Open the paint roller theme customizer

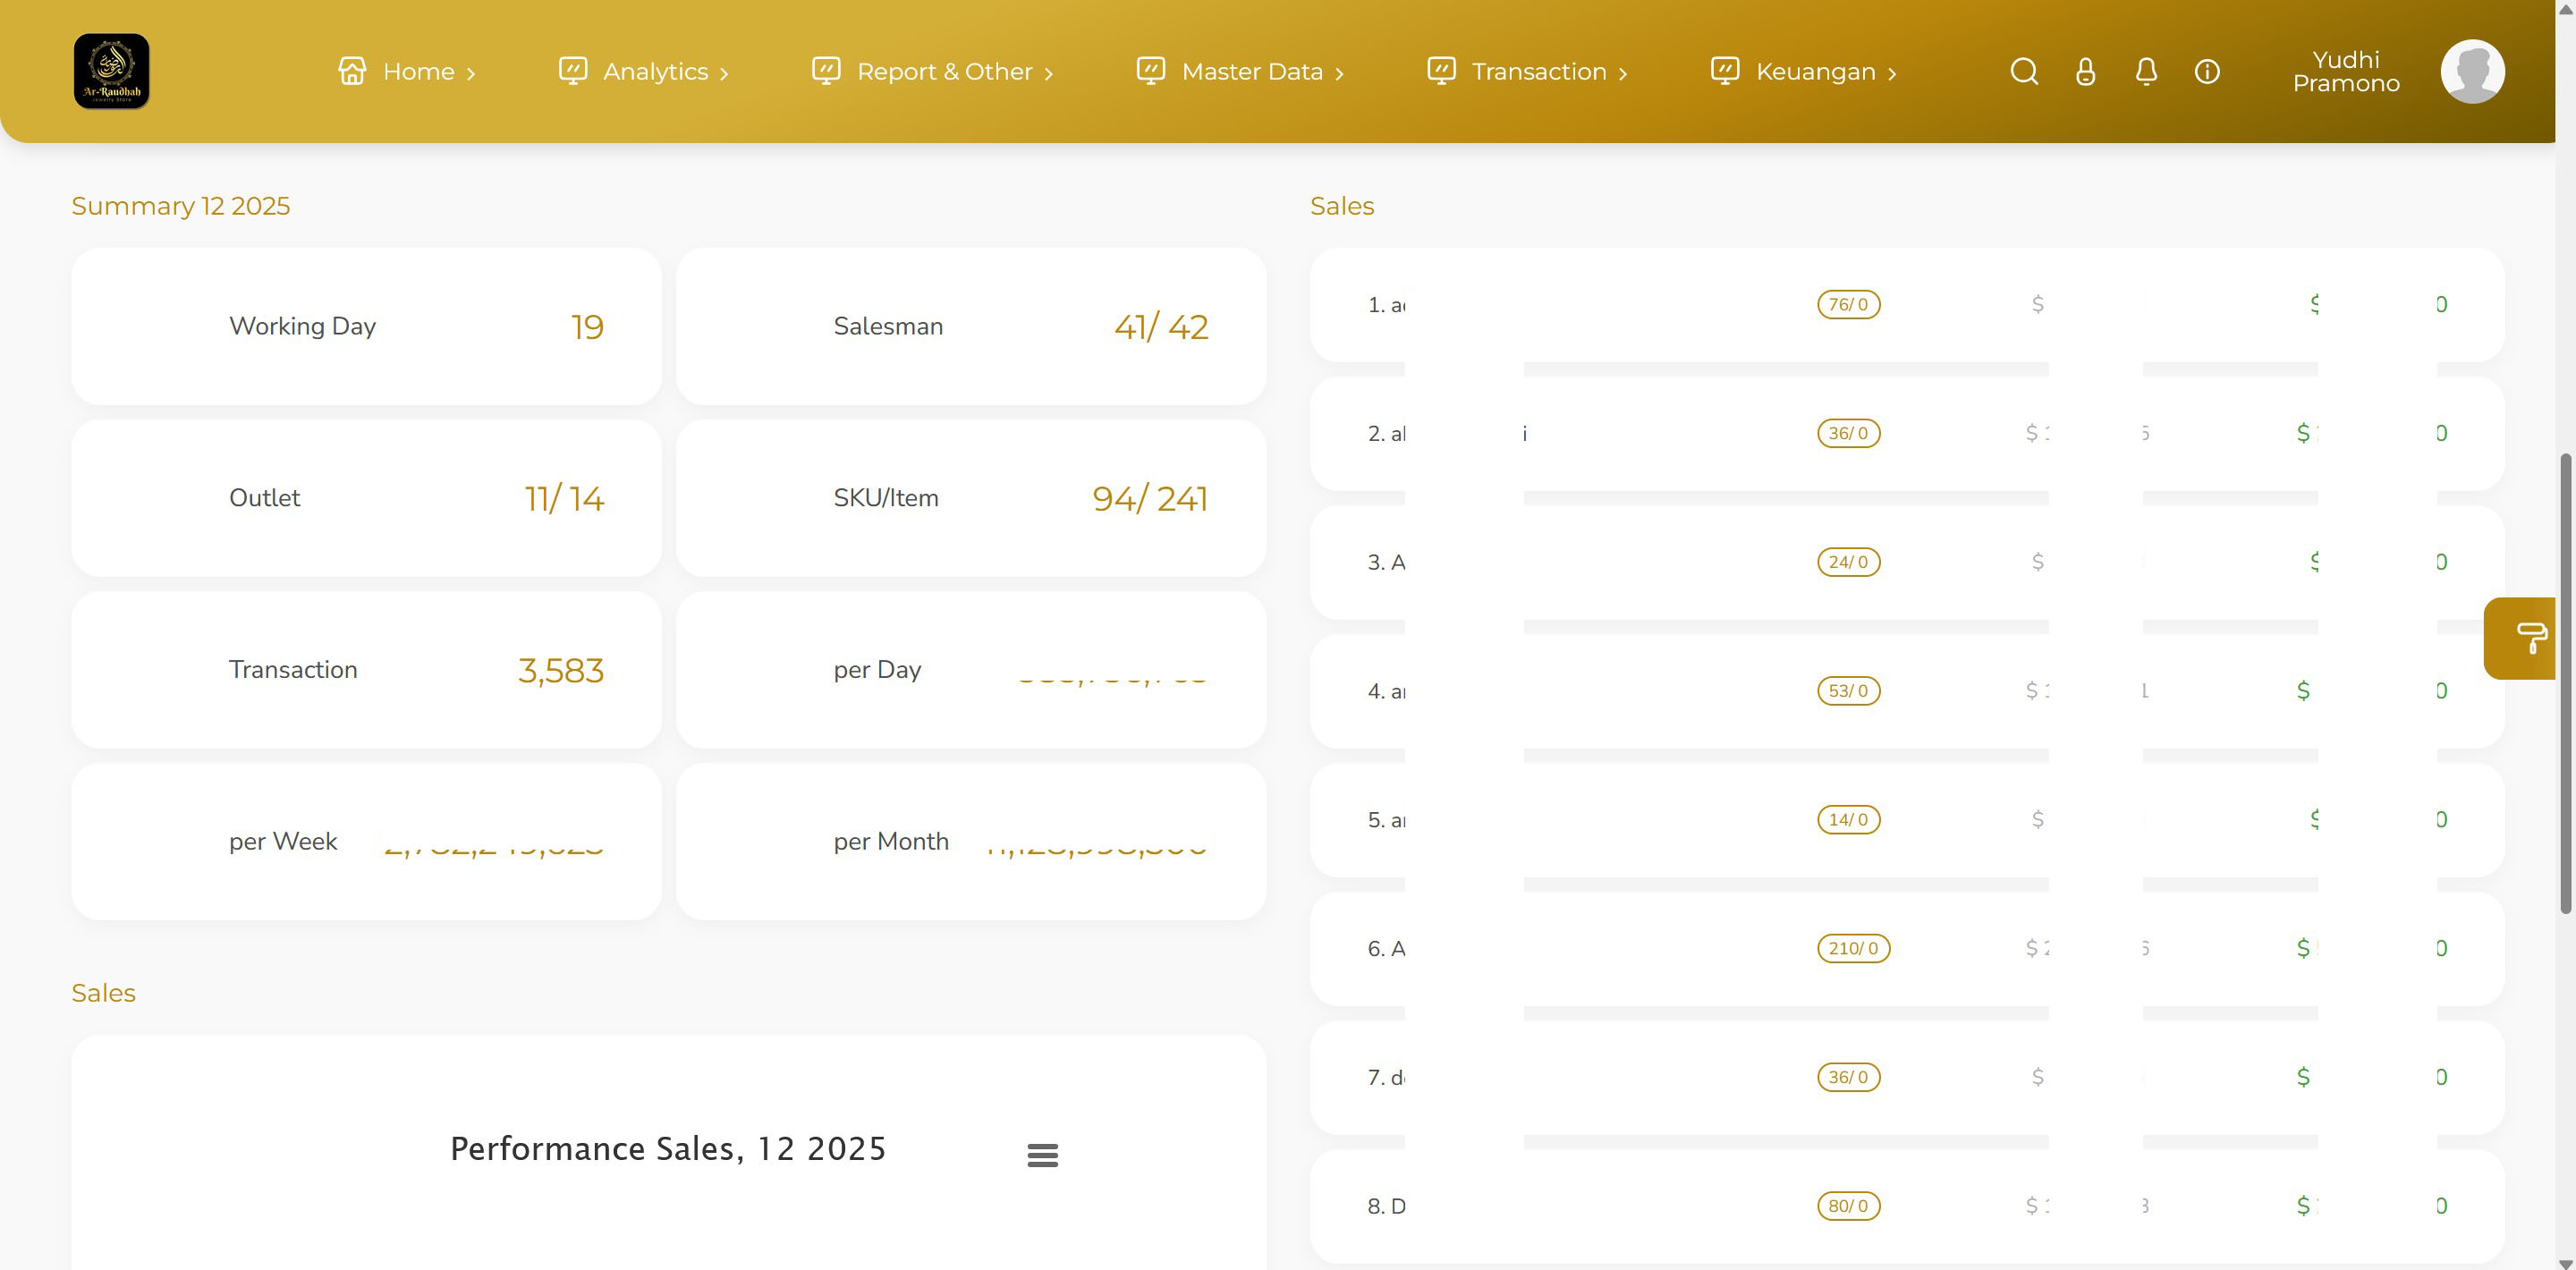click(x=2530, y=638)
